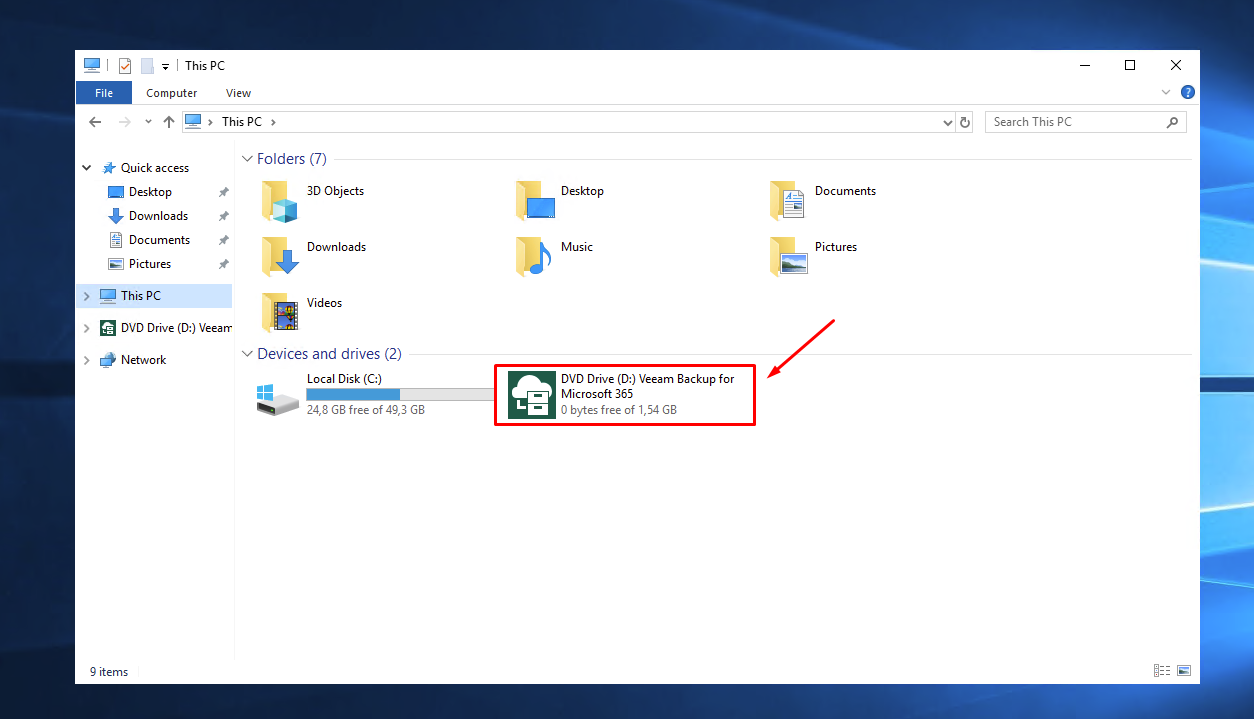Click the search magnifier icon
The height and width of the screenshot is (719, 1254).
pos(1173,122)
